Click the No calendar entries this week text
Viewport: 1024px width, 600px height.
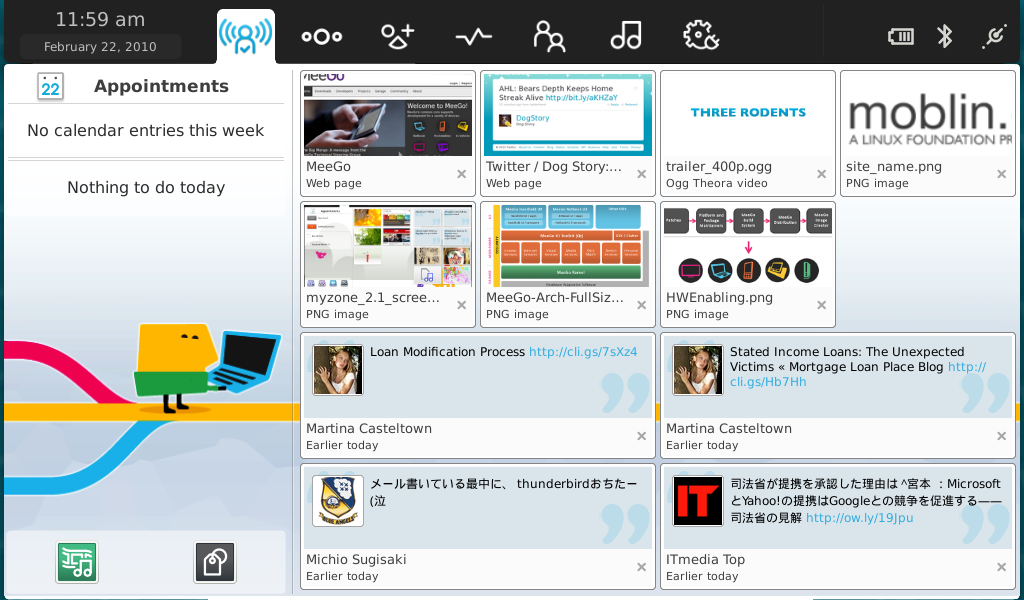[x=146, y=131]
